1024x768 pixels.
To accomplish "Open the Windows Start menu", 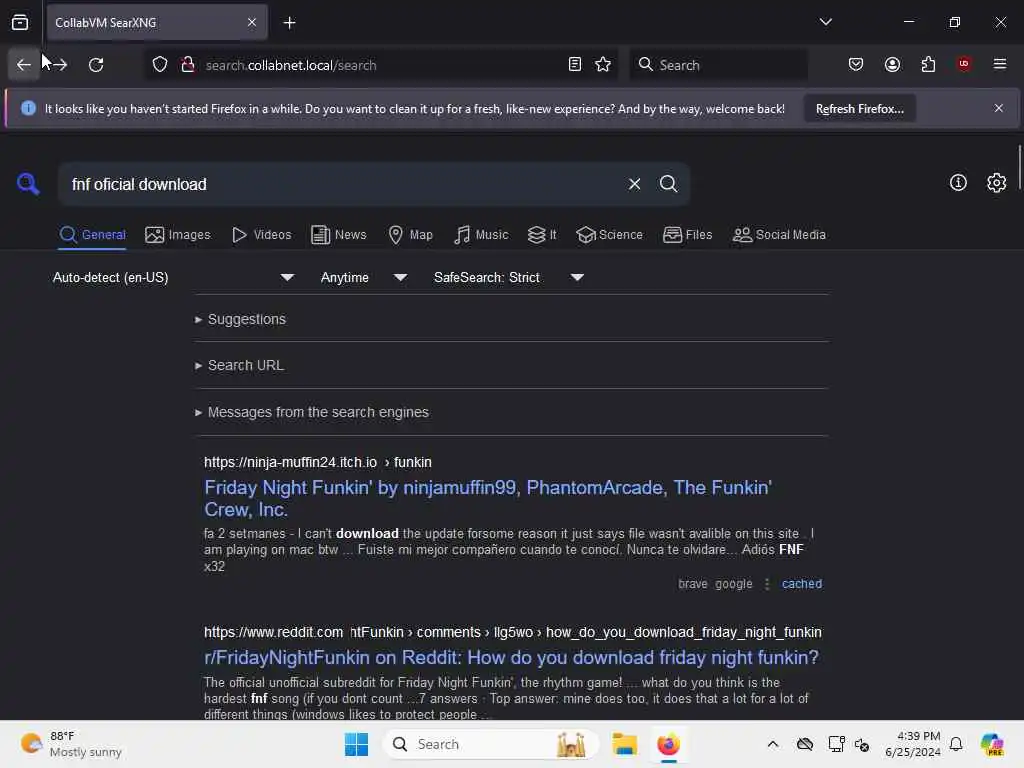I will pos(356,744).
